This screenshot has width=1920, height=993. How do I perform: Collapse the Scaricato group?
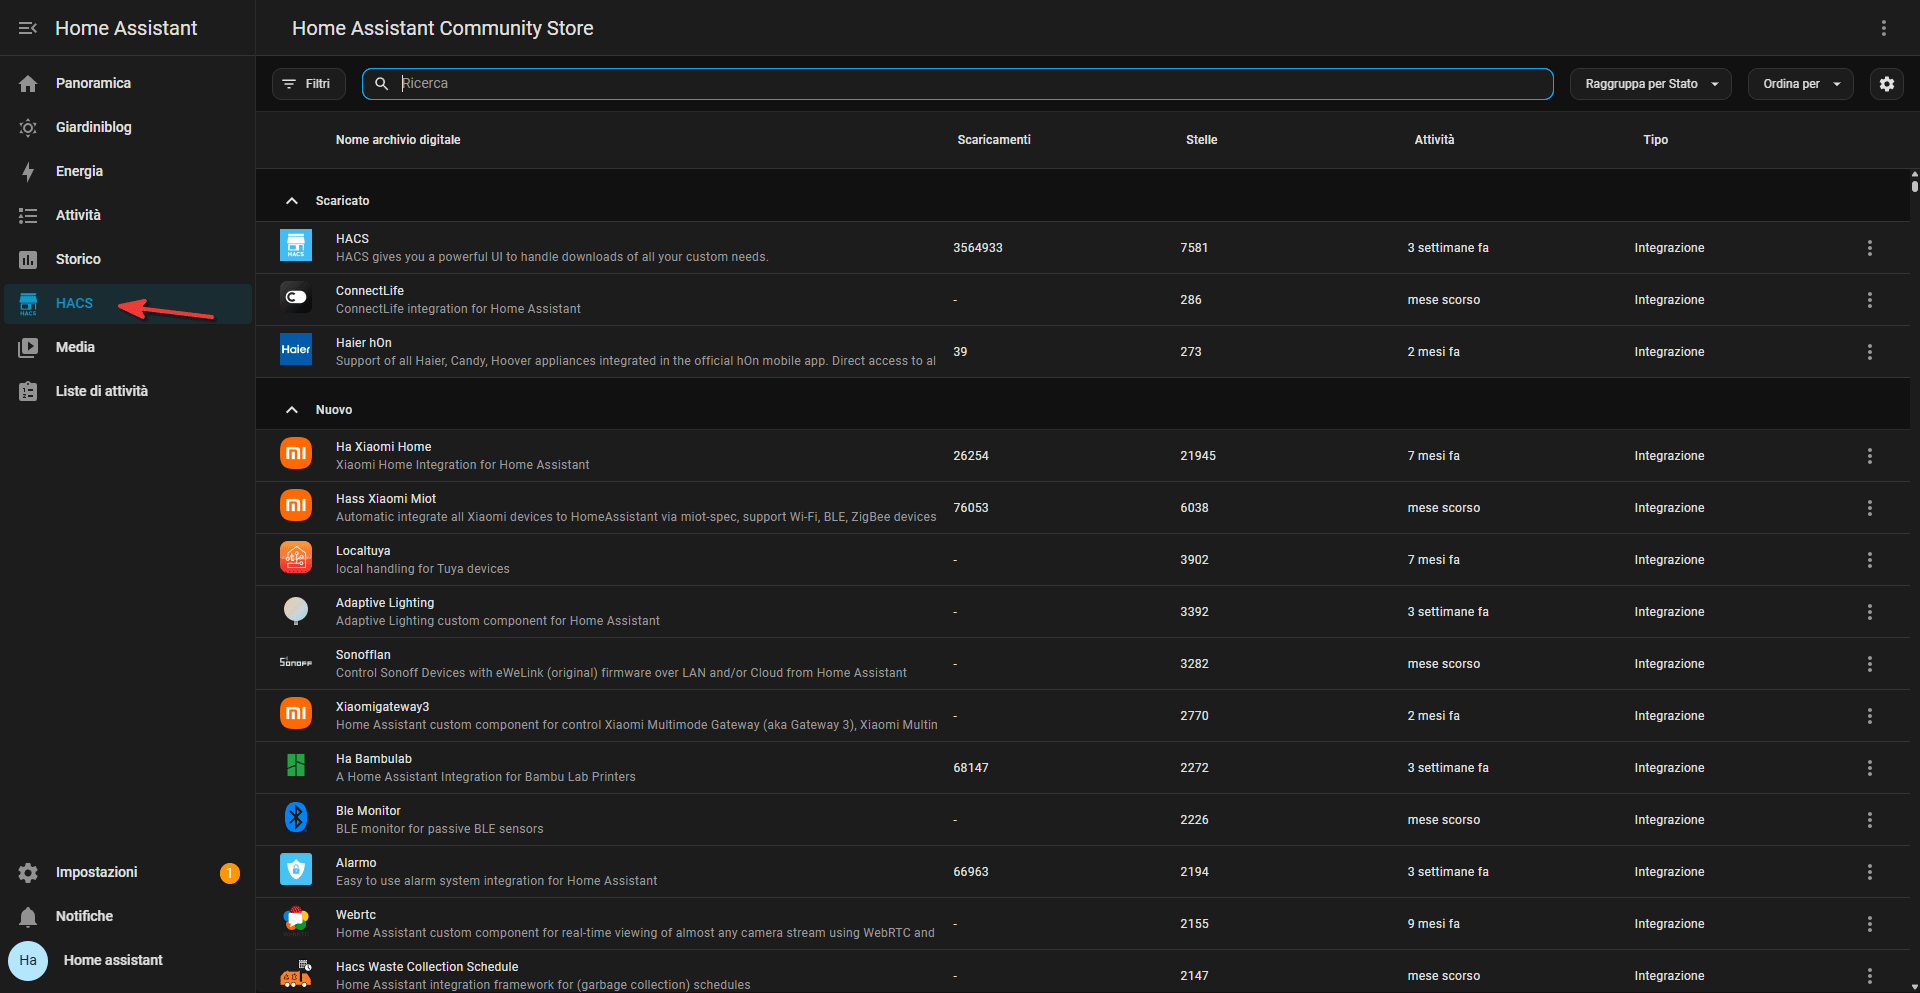pyautogui.click(x=292, y=201)
